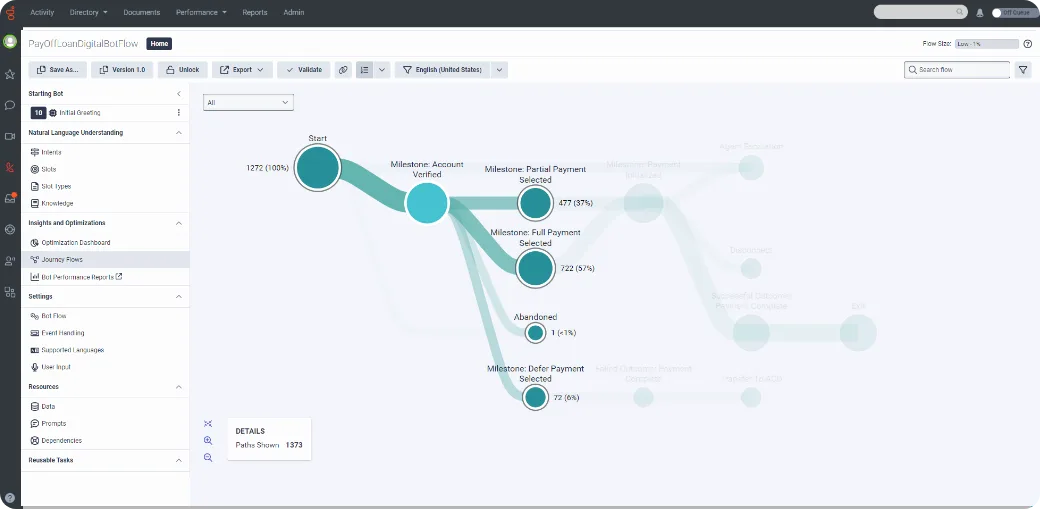Click the notification bell icon
This screenshot has width=1040, height=509.
pos(979,13)
